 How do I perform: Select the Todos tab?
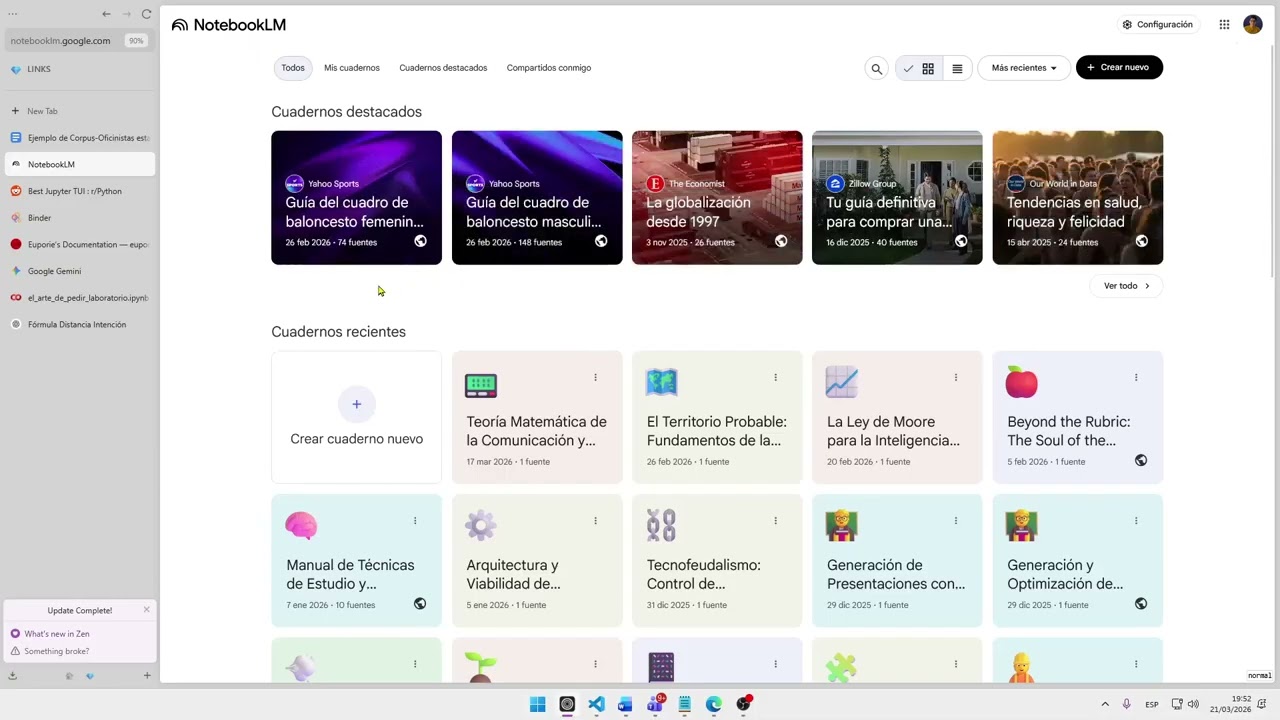tap(293, 68)
